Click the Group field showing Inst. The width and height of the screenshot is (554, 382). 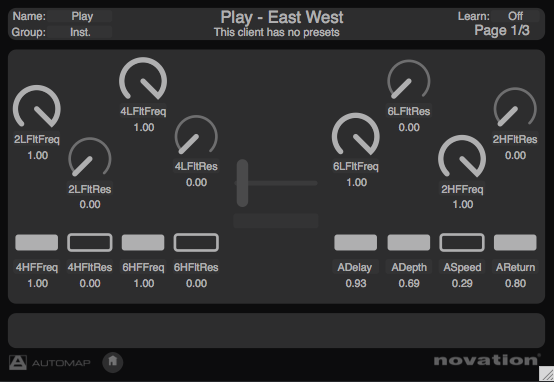click(80, 32)
